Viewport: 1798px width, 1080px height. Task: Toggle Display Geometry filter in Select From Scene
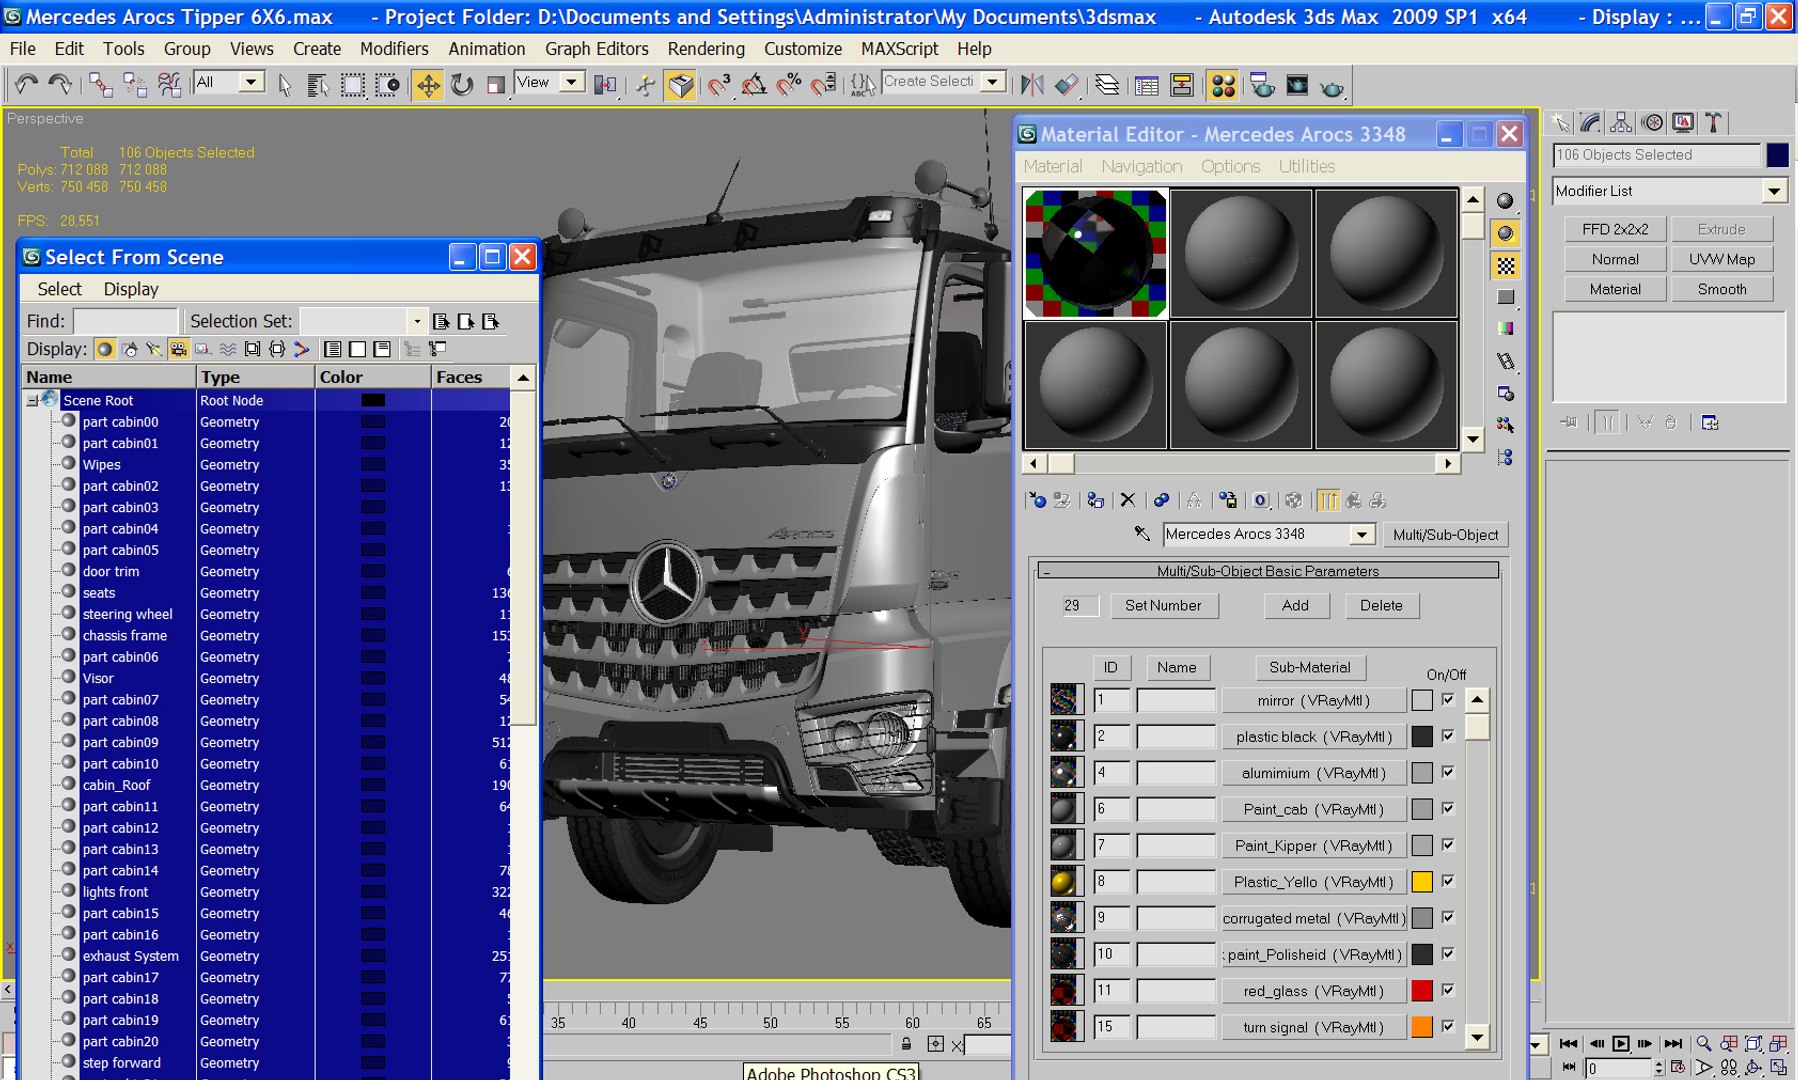point(104,349)
